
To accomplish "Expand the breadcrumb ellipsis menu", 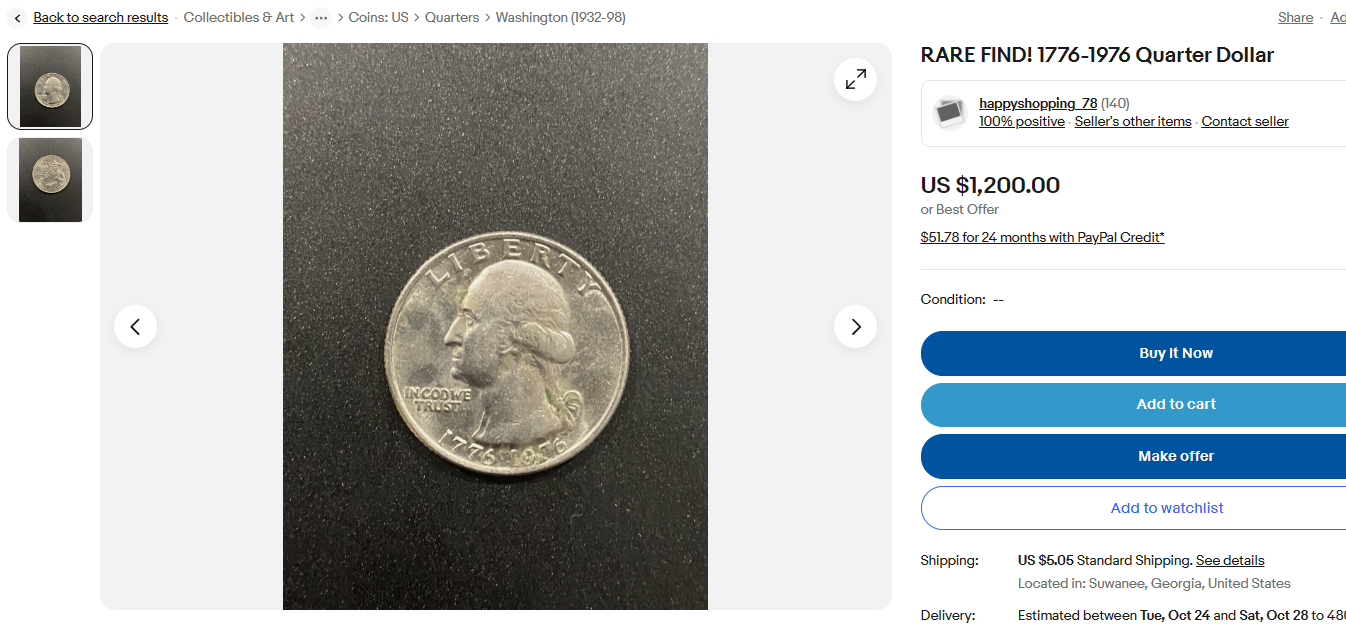I will [321, 18].
